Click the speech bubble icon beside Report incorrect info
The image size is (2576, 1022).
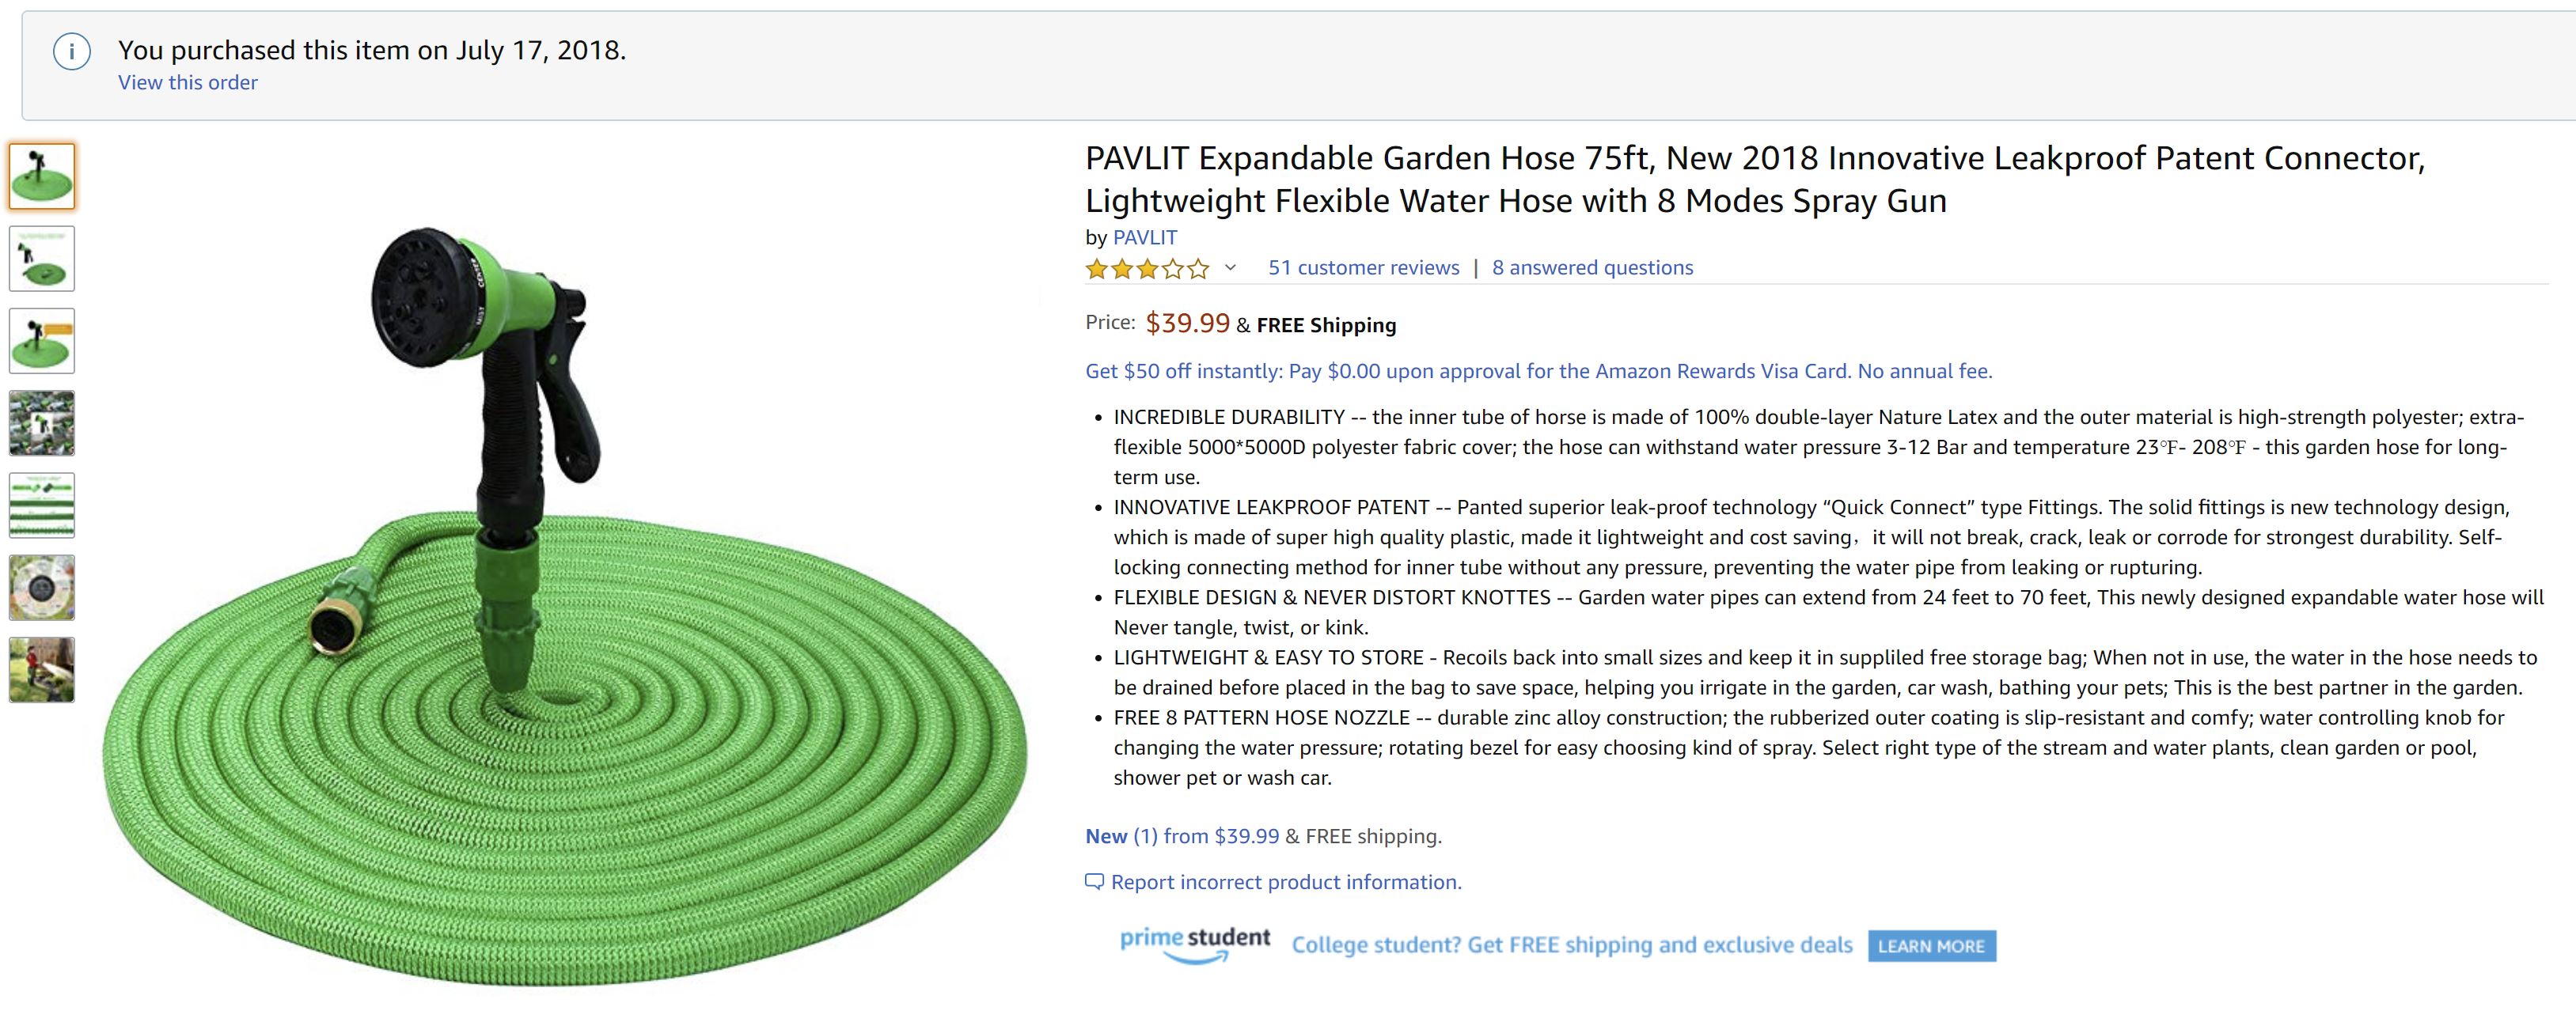coord(1094,882)
